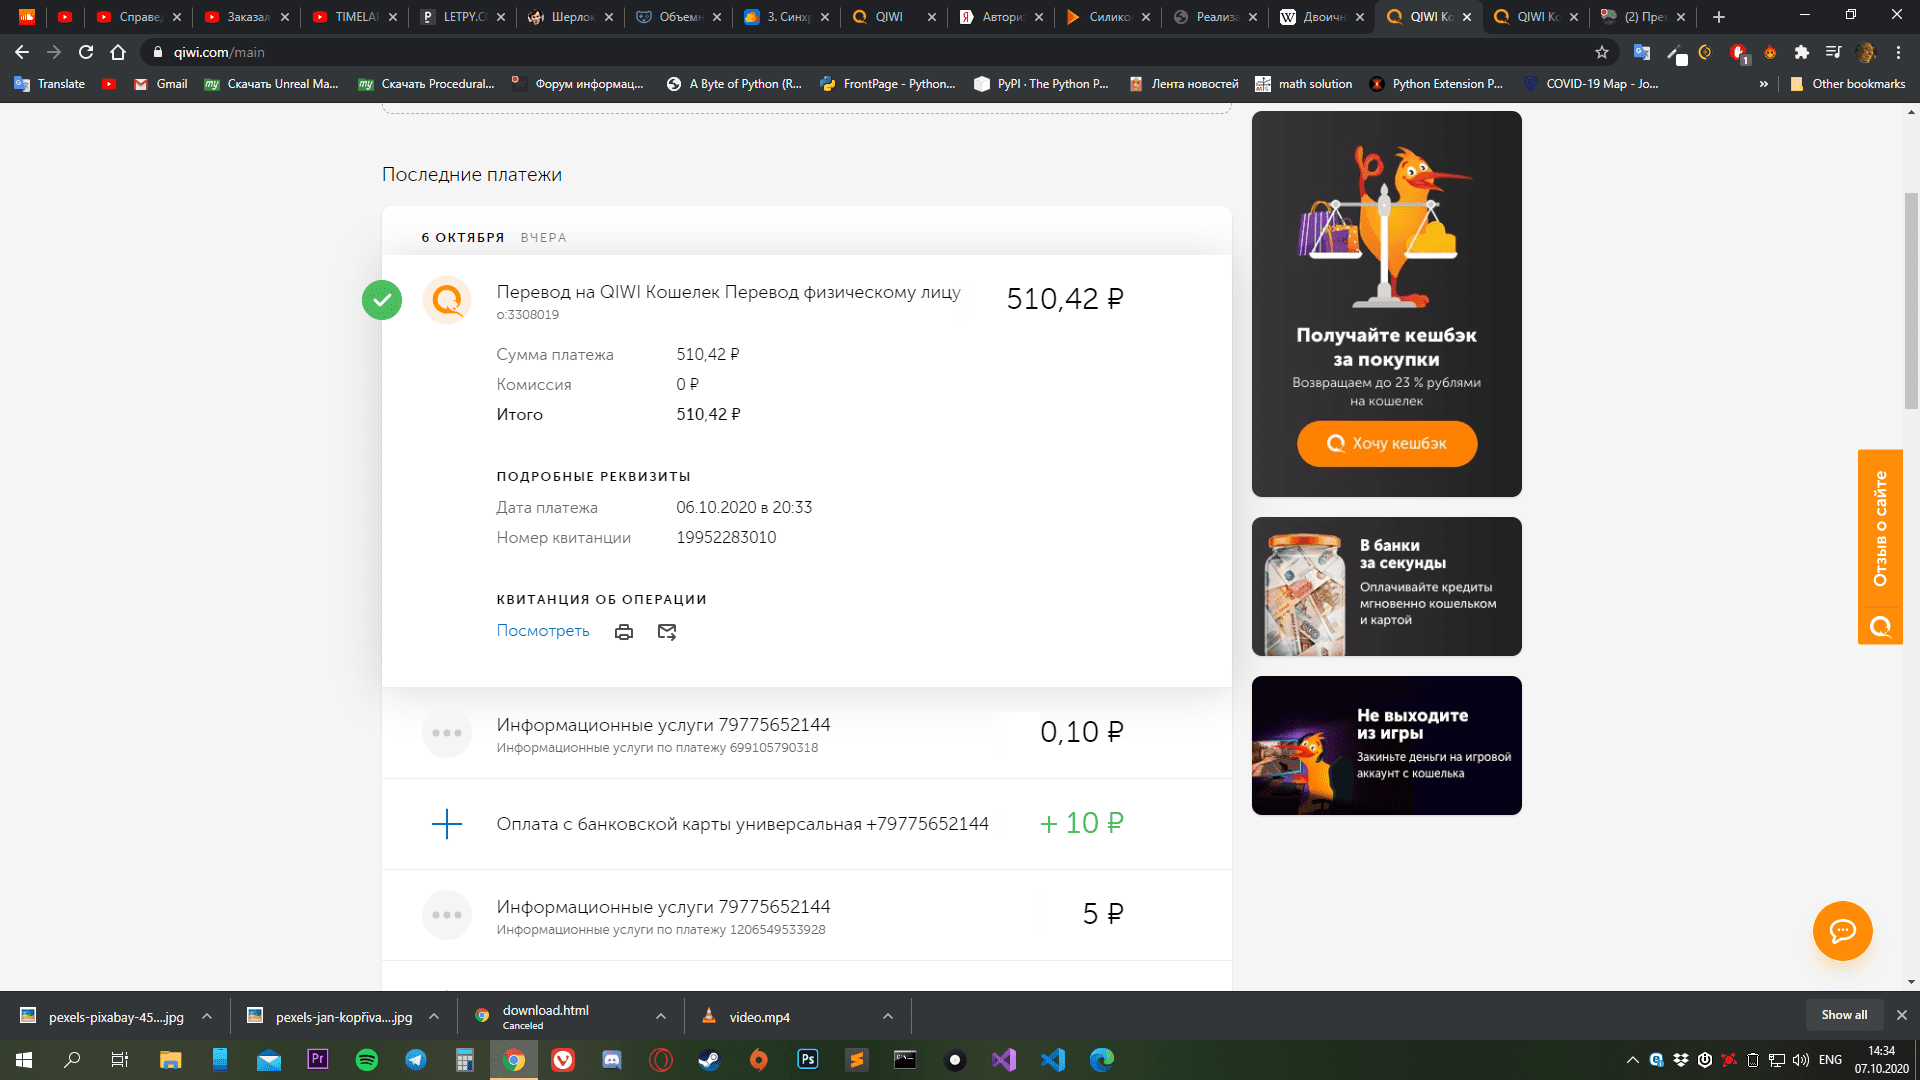1920x1080 pixels.
Task: Open Spotify from the taskbar
Action: click(367, 1060)
